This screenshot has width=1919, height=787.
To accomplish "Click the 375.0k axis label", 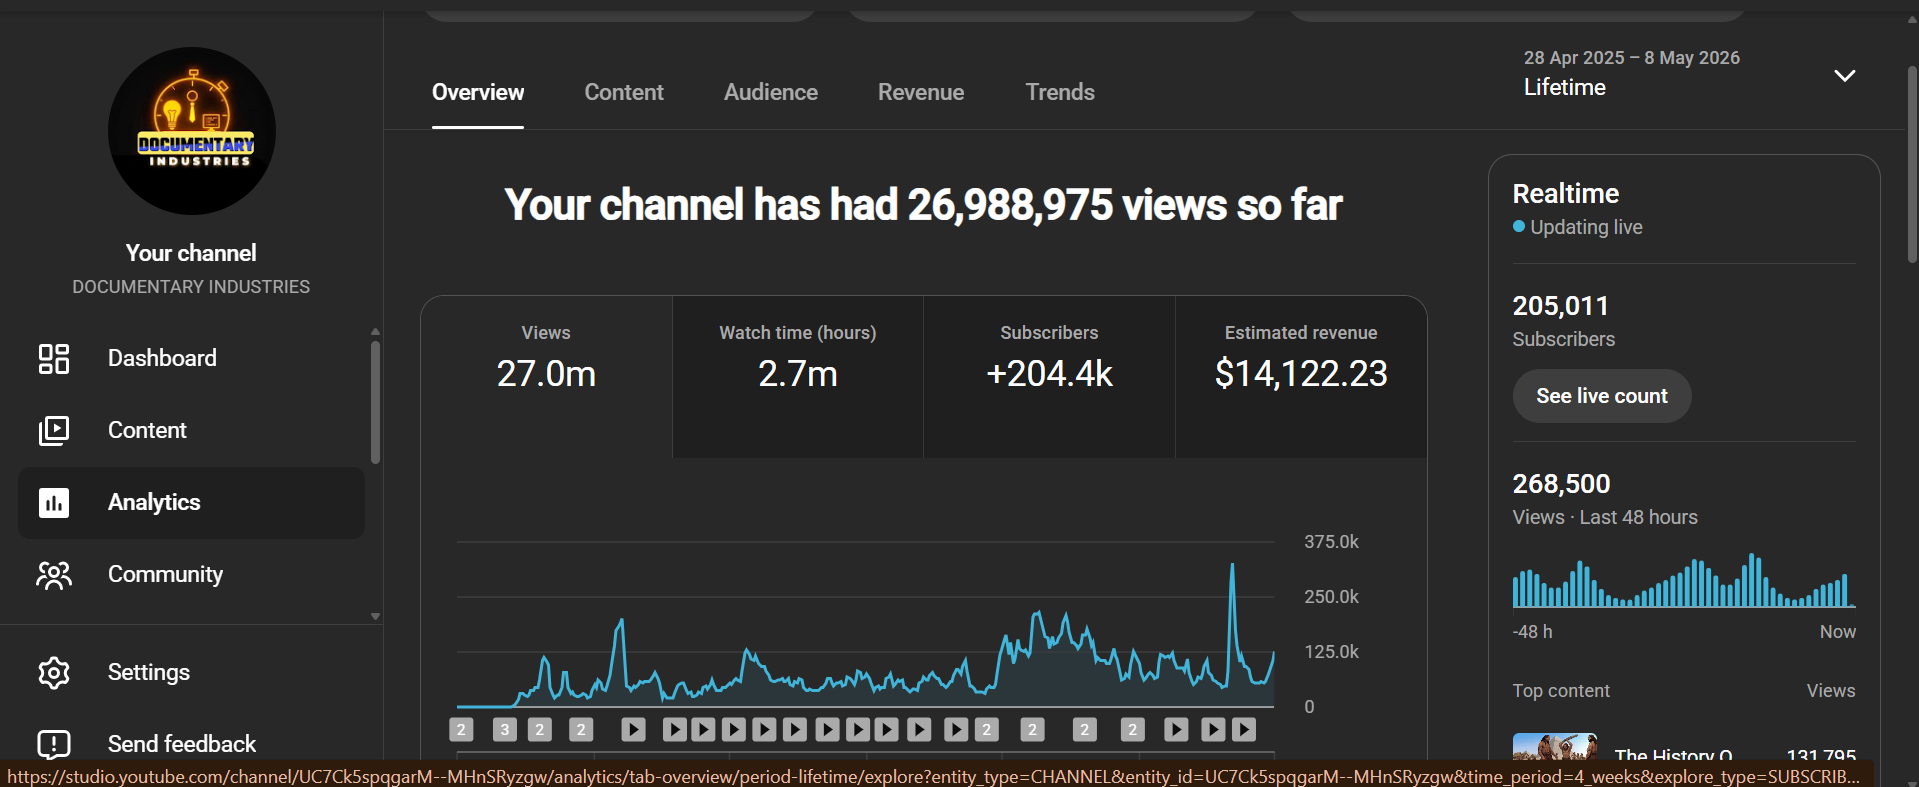I will pos(1331,542).
